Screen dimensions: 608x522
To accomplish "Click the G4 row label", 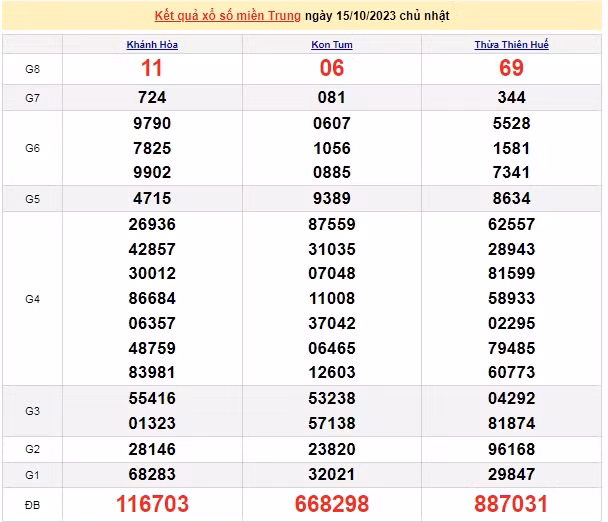I will (32, 298).
